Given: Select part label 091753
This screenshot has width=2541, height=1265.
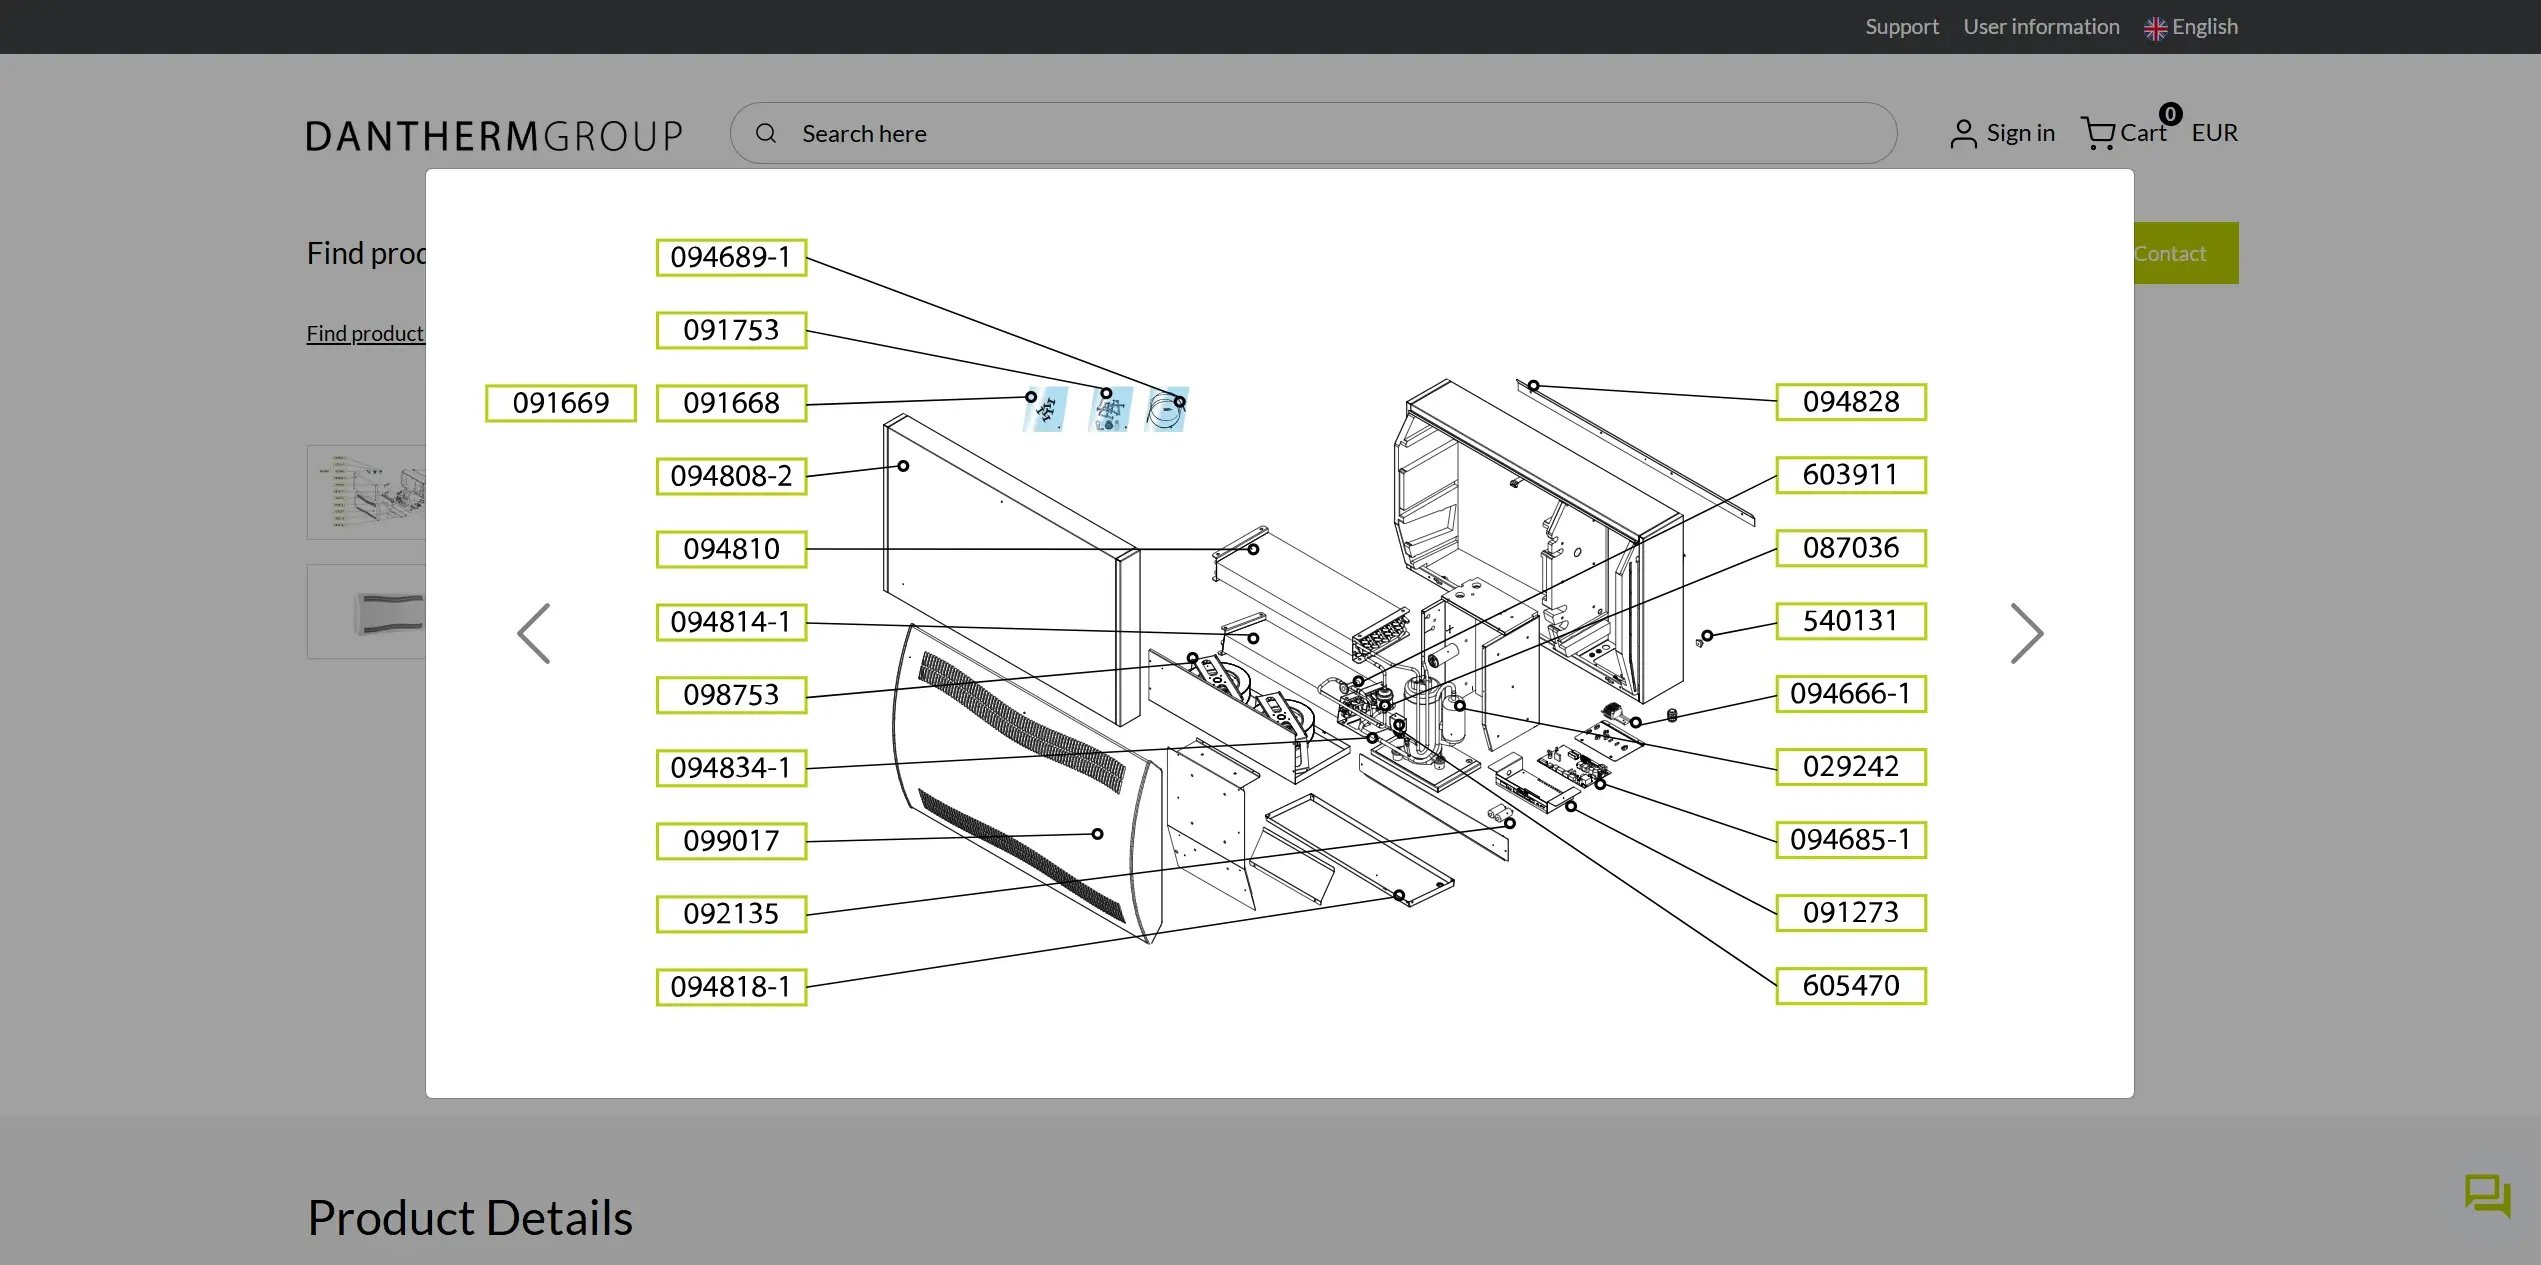Looking at the screenshot, I should (731, 330).
